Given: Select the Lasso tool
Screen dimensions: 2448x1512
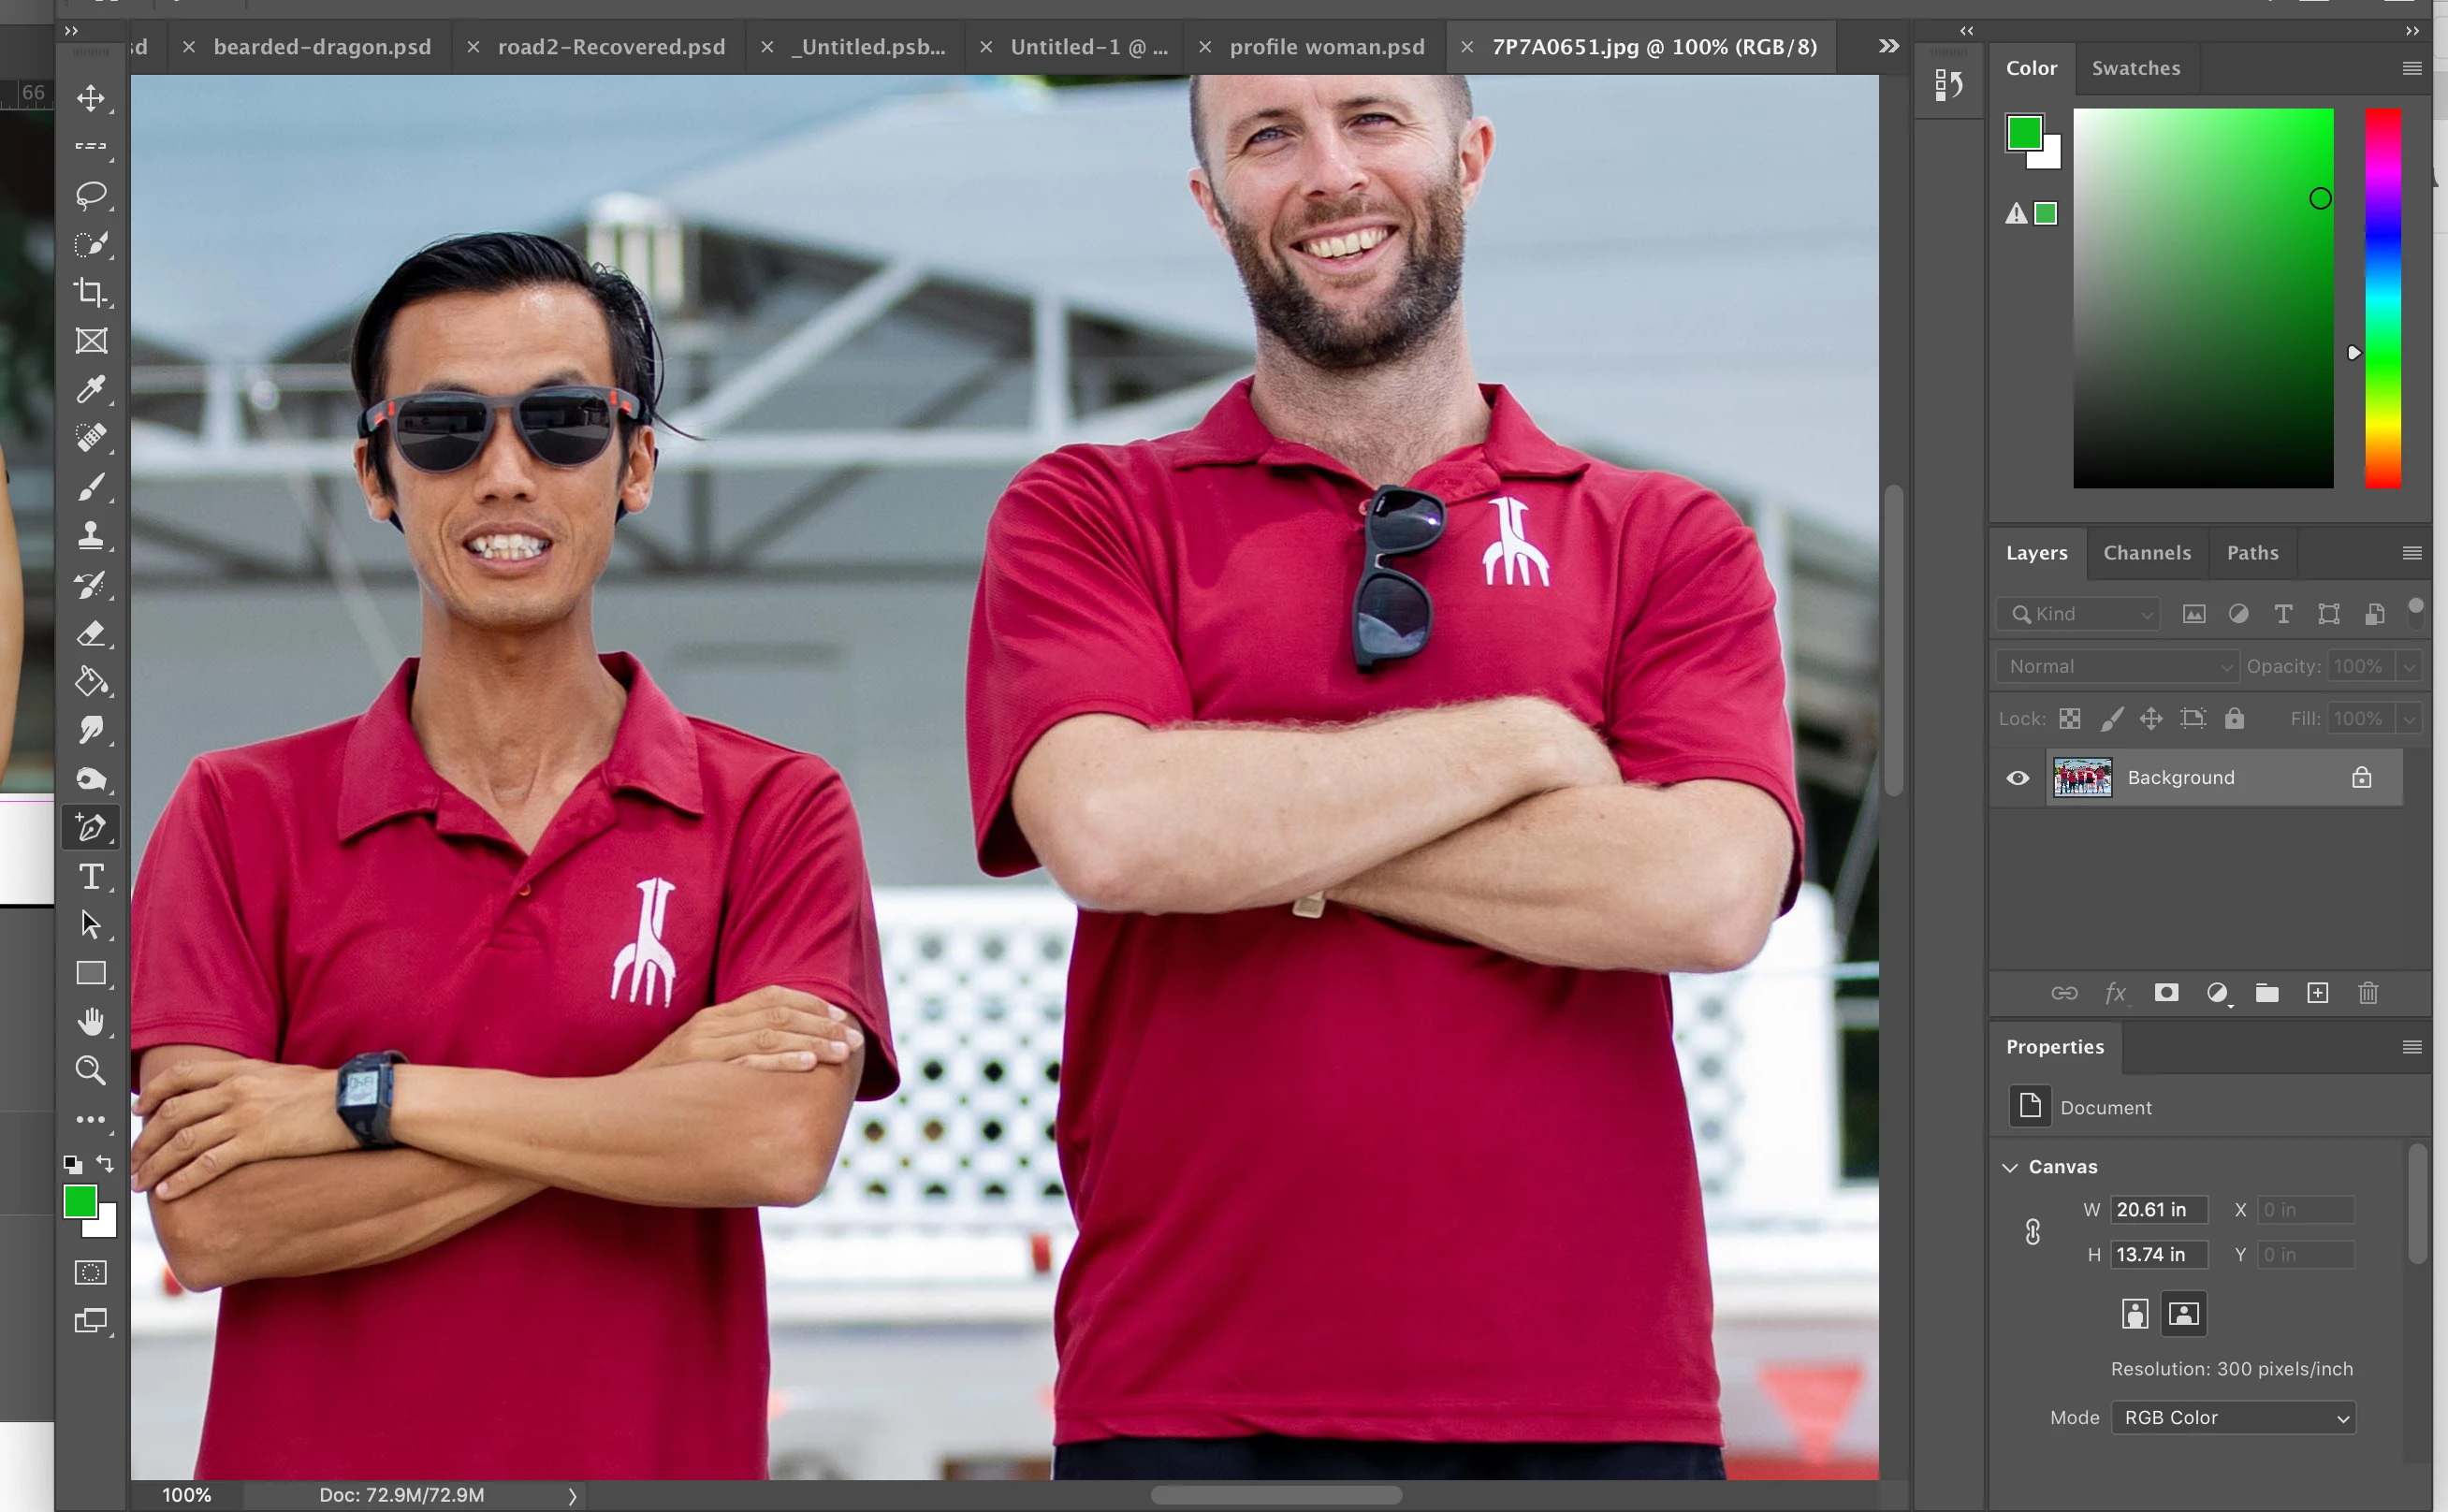Looking at the screenshot, I should click(x=91, y=195).
